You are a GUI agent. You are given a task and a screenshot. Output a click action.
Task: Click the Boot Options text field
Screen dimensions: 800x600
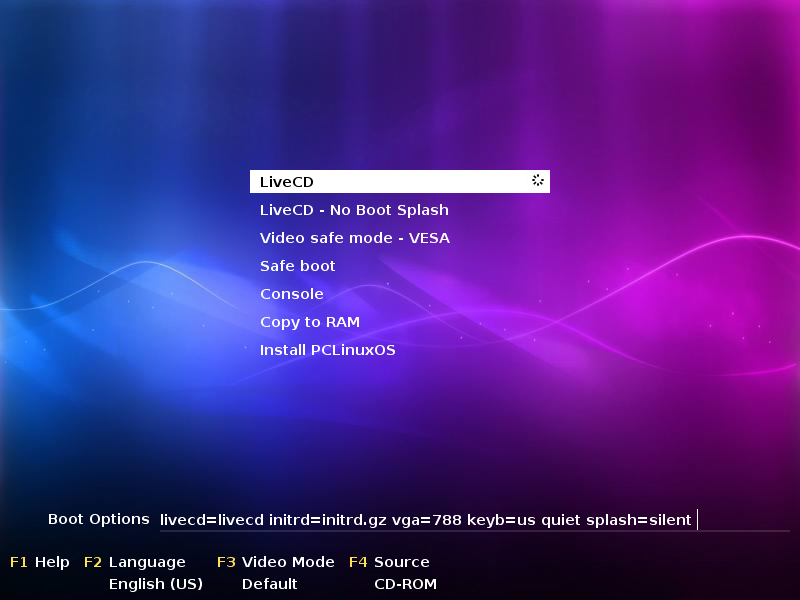point(474,520)
